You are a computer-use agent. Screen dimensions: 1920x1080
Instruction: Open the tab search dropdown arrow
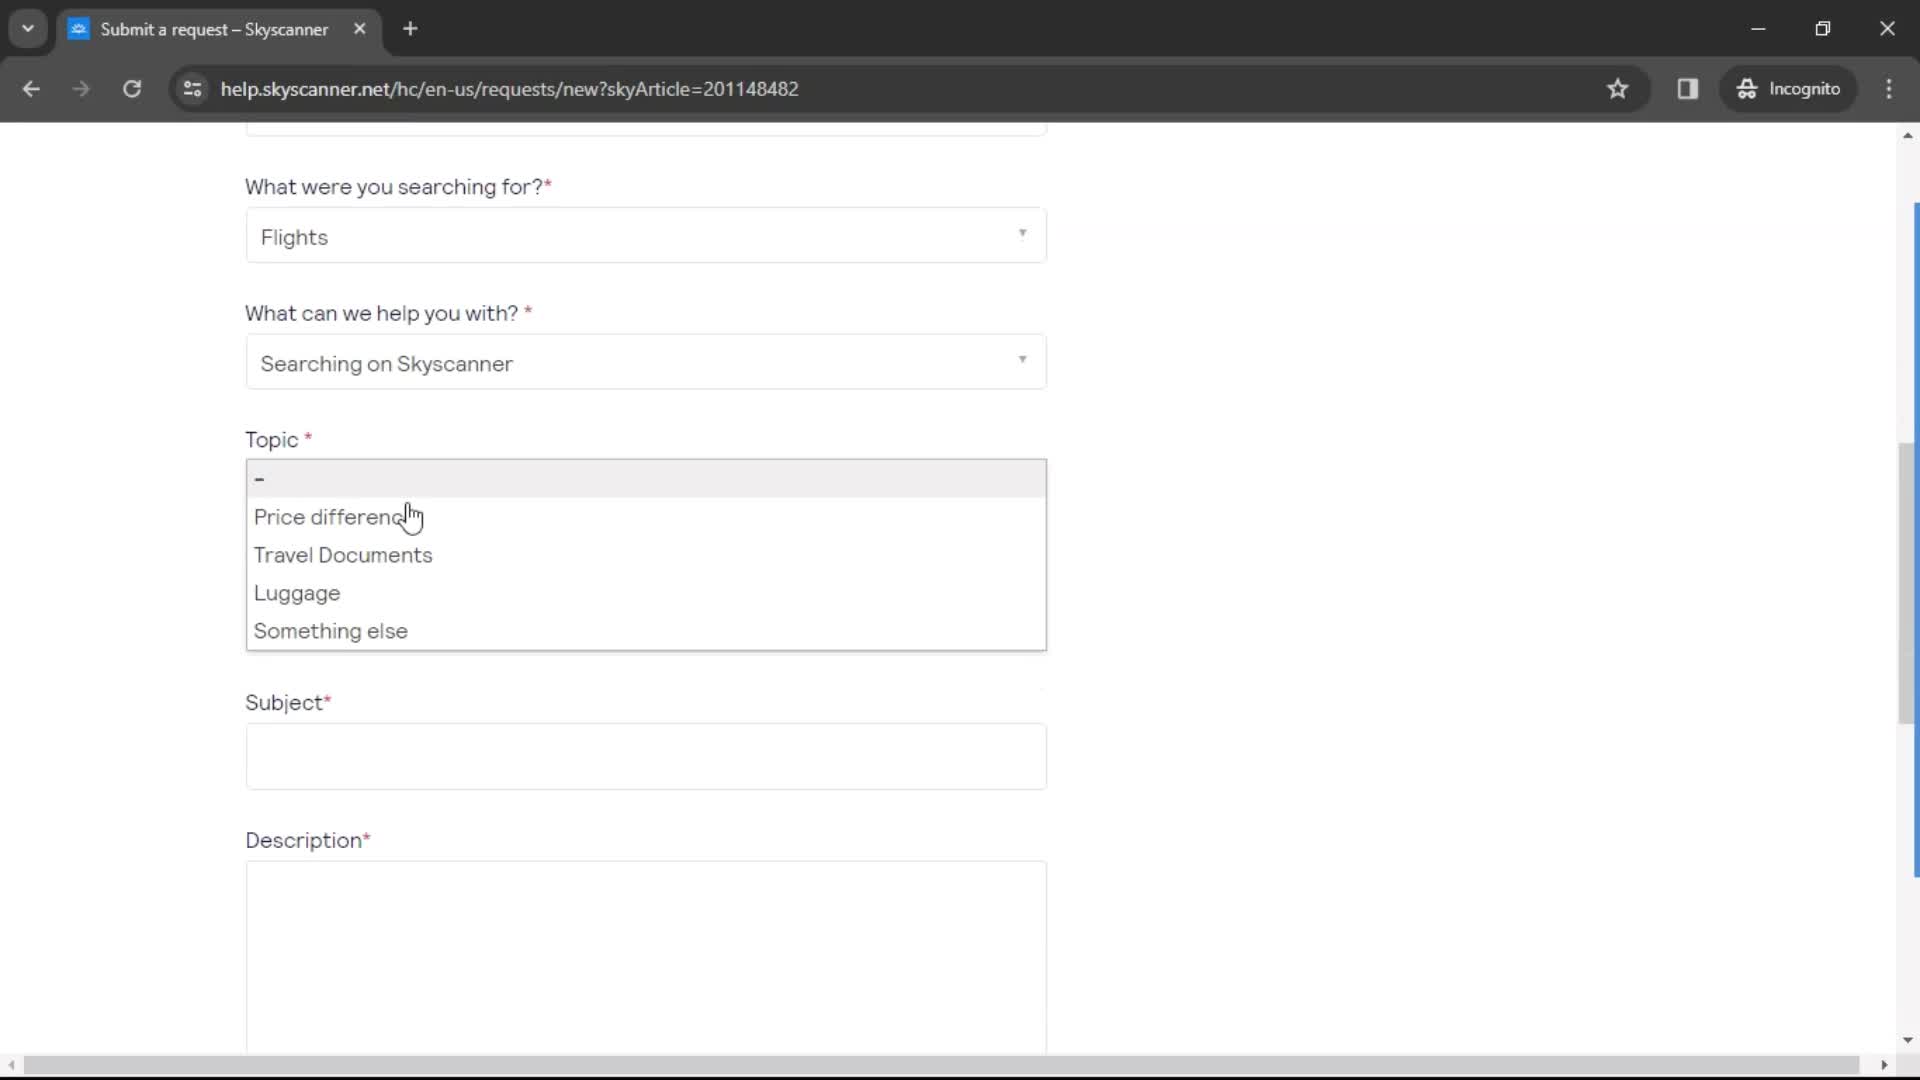[x=28, y=29]
